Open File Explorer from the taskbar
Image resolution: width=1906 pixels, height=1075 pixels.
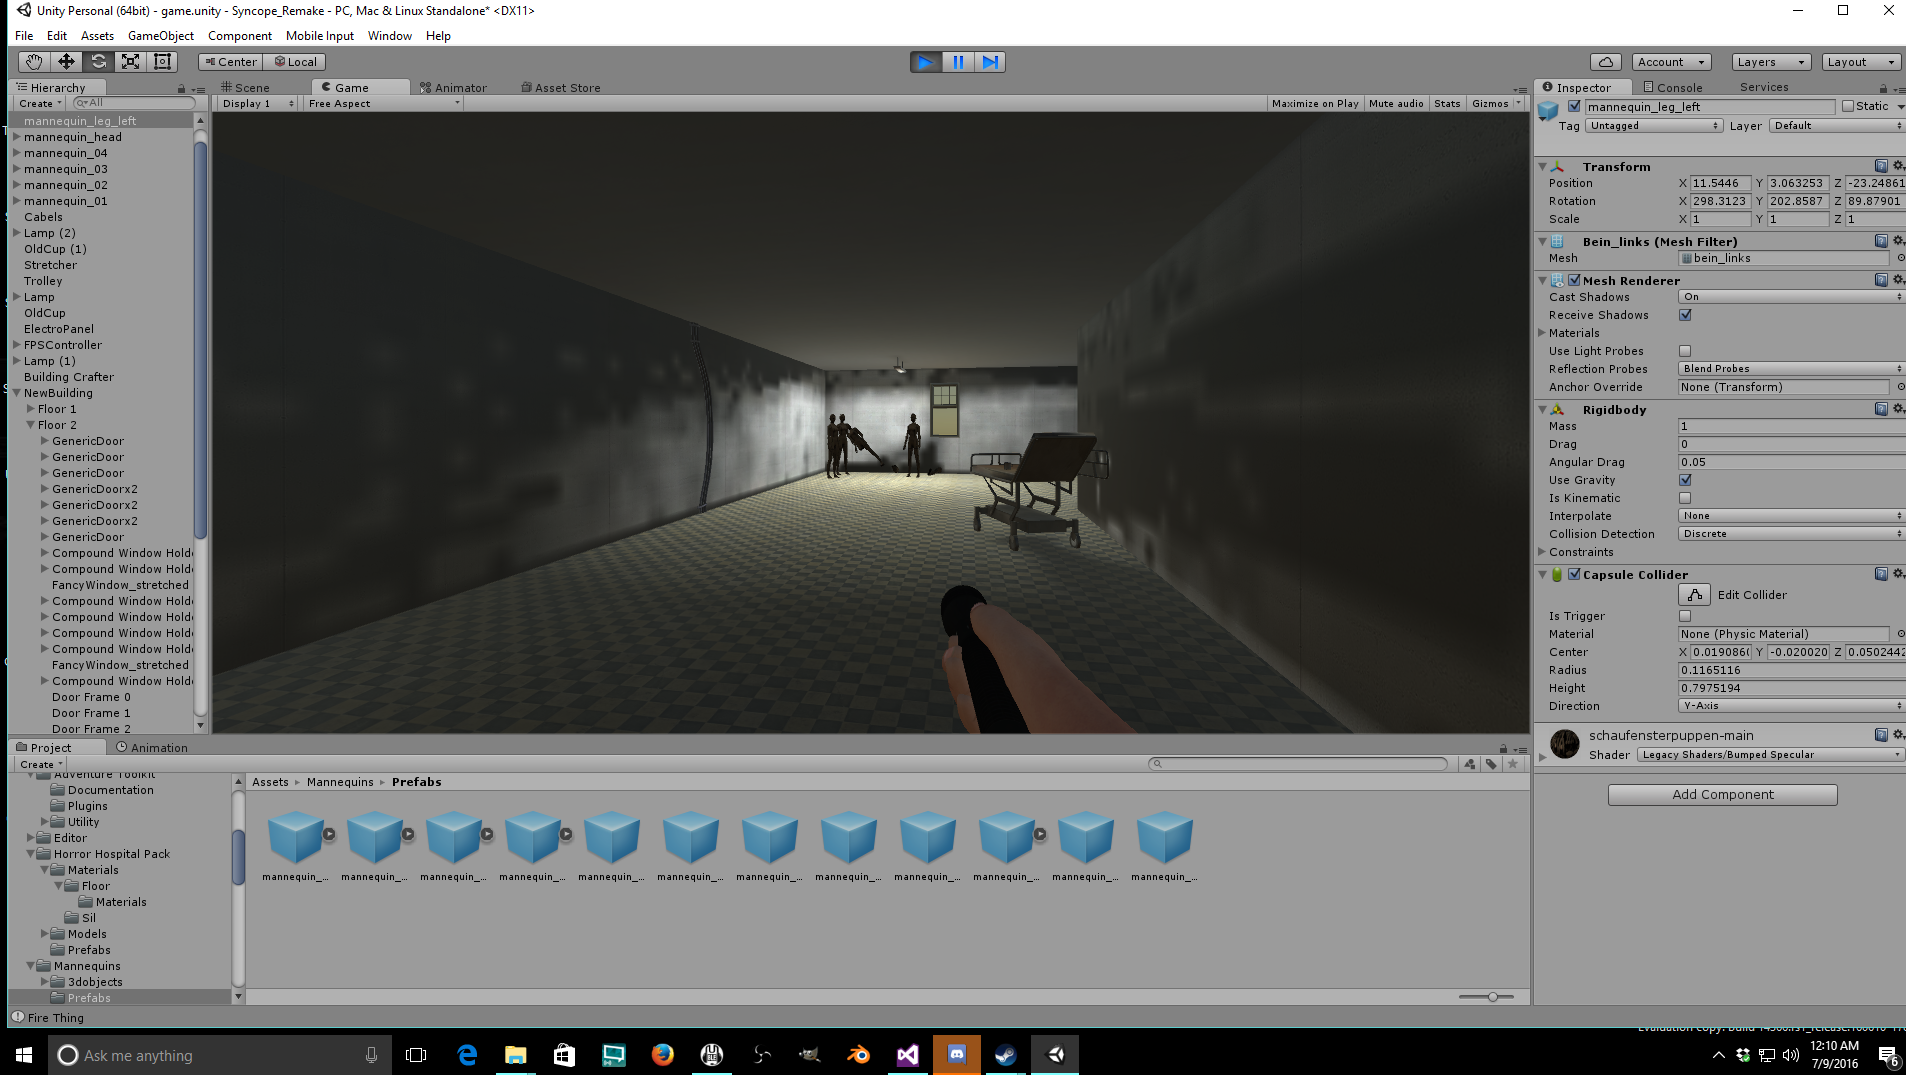(515, 1055)
